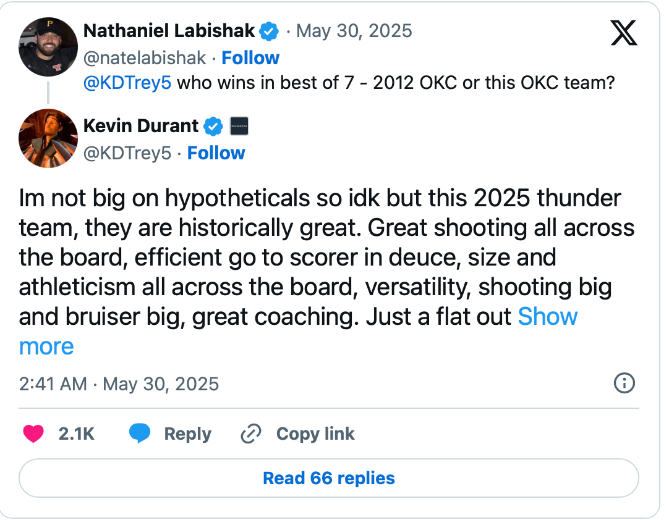Open the 2:41 AM May 30, 2025 timestamp
The width and height of the screenshot is (669, 520).
point(119,384)
